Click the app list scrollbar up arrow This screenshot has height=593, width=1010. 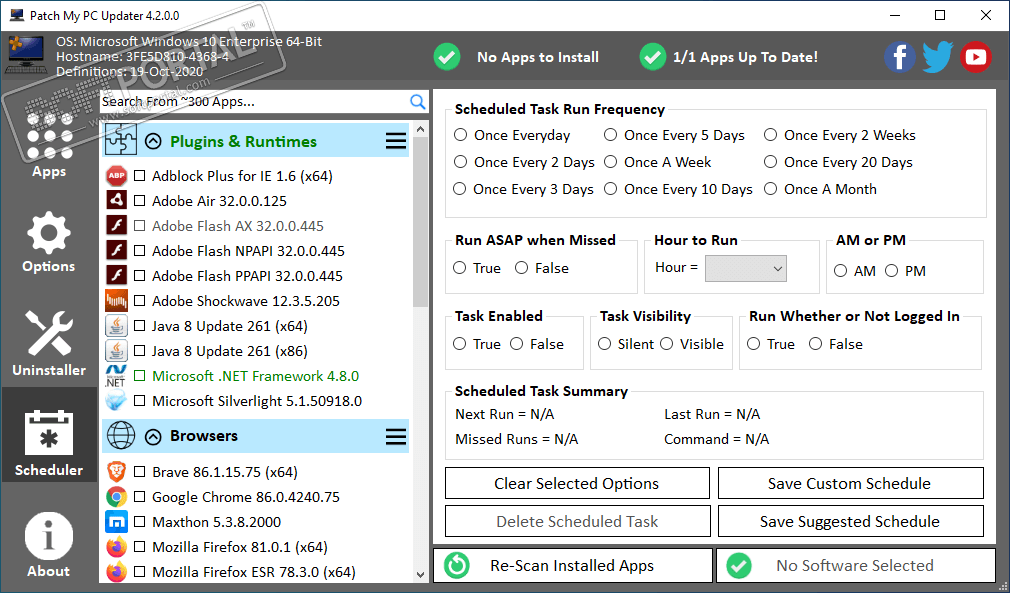pyautogui.click(x=421, y=130)
